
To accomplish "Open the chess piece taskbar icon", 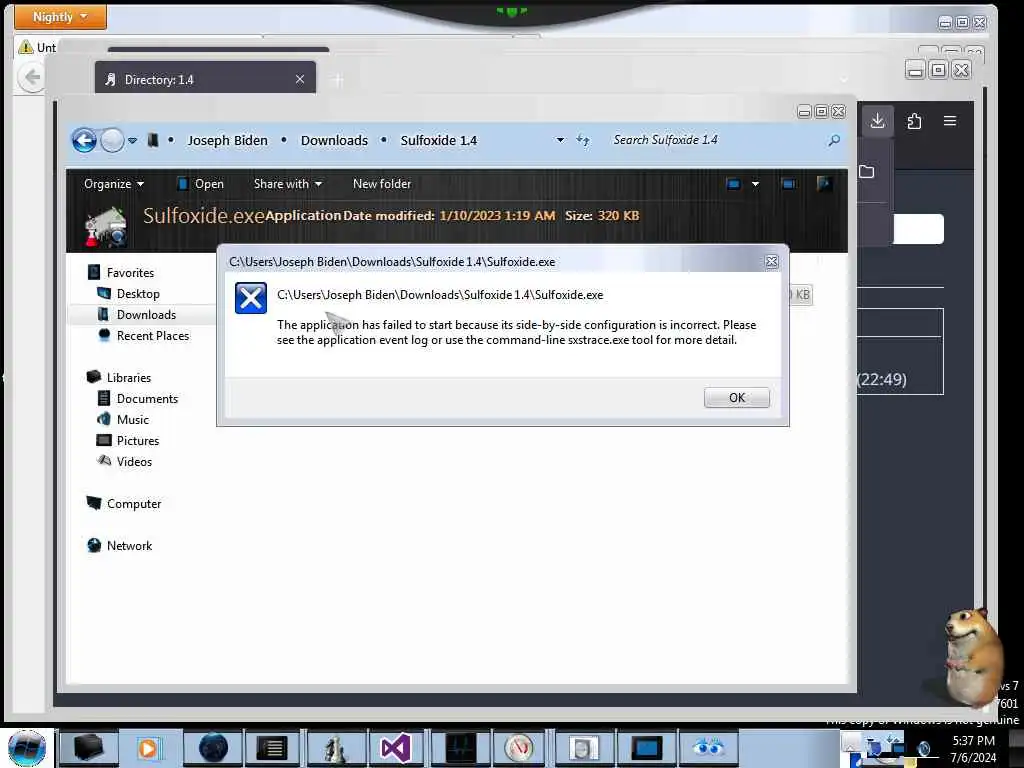I will click(337, 748).
